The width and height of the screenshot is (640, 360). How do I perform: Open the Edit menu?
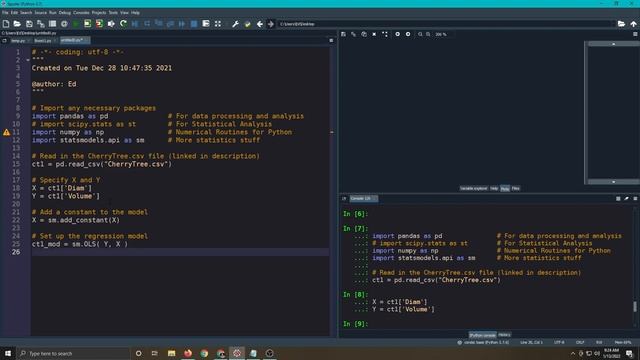[x=14, y=13]
